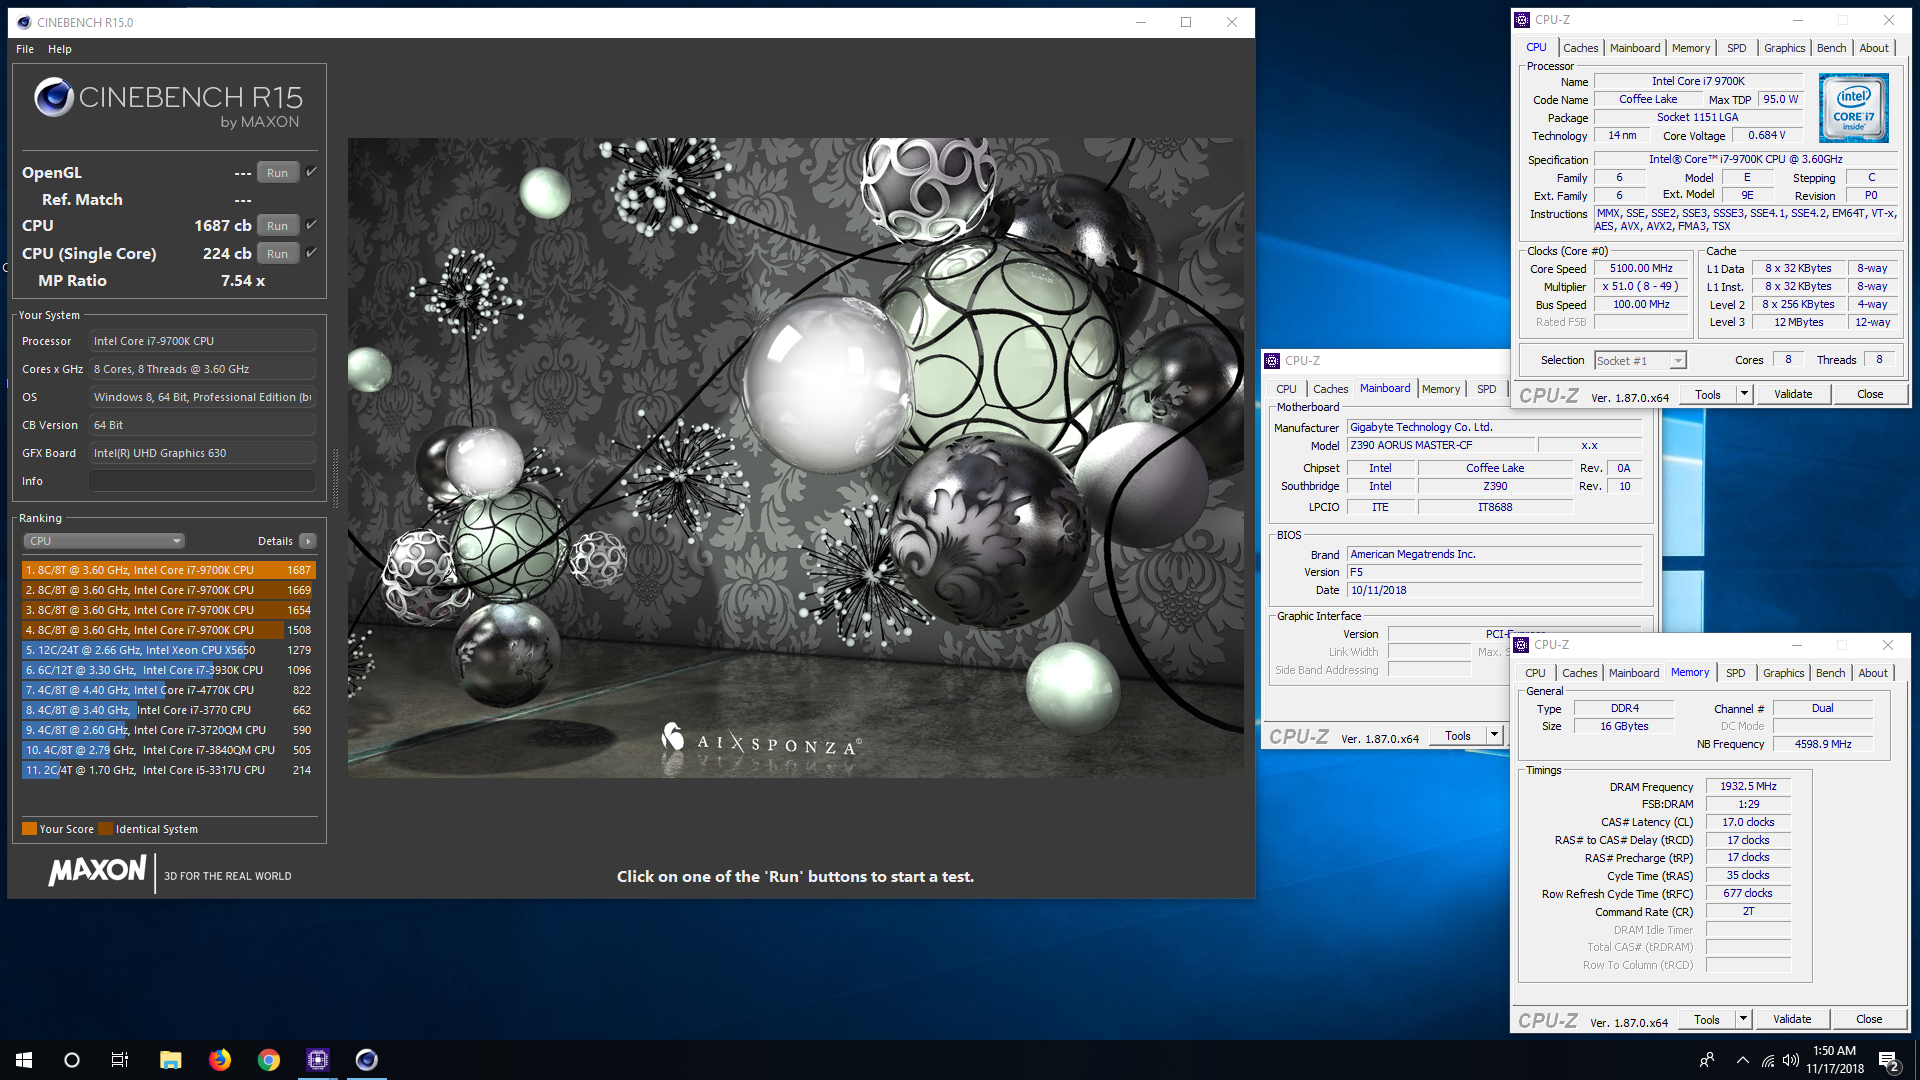Switch to CPU-Z taskbar icon
Image resolution: width=1920 pixels, height=1080 pixels.
pyautogui.click(x=318, y=1060)
